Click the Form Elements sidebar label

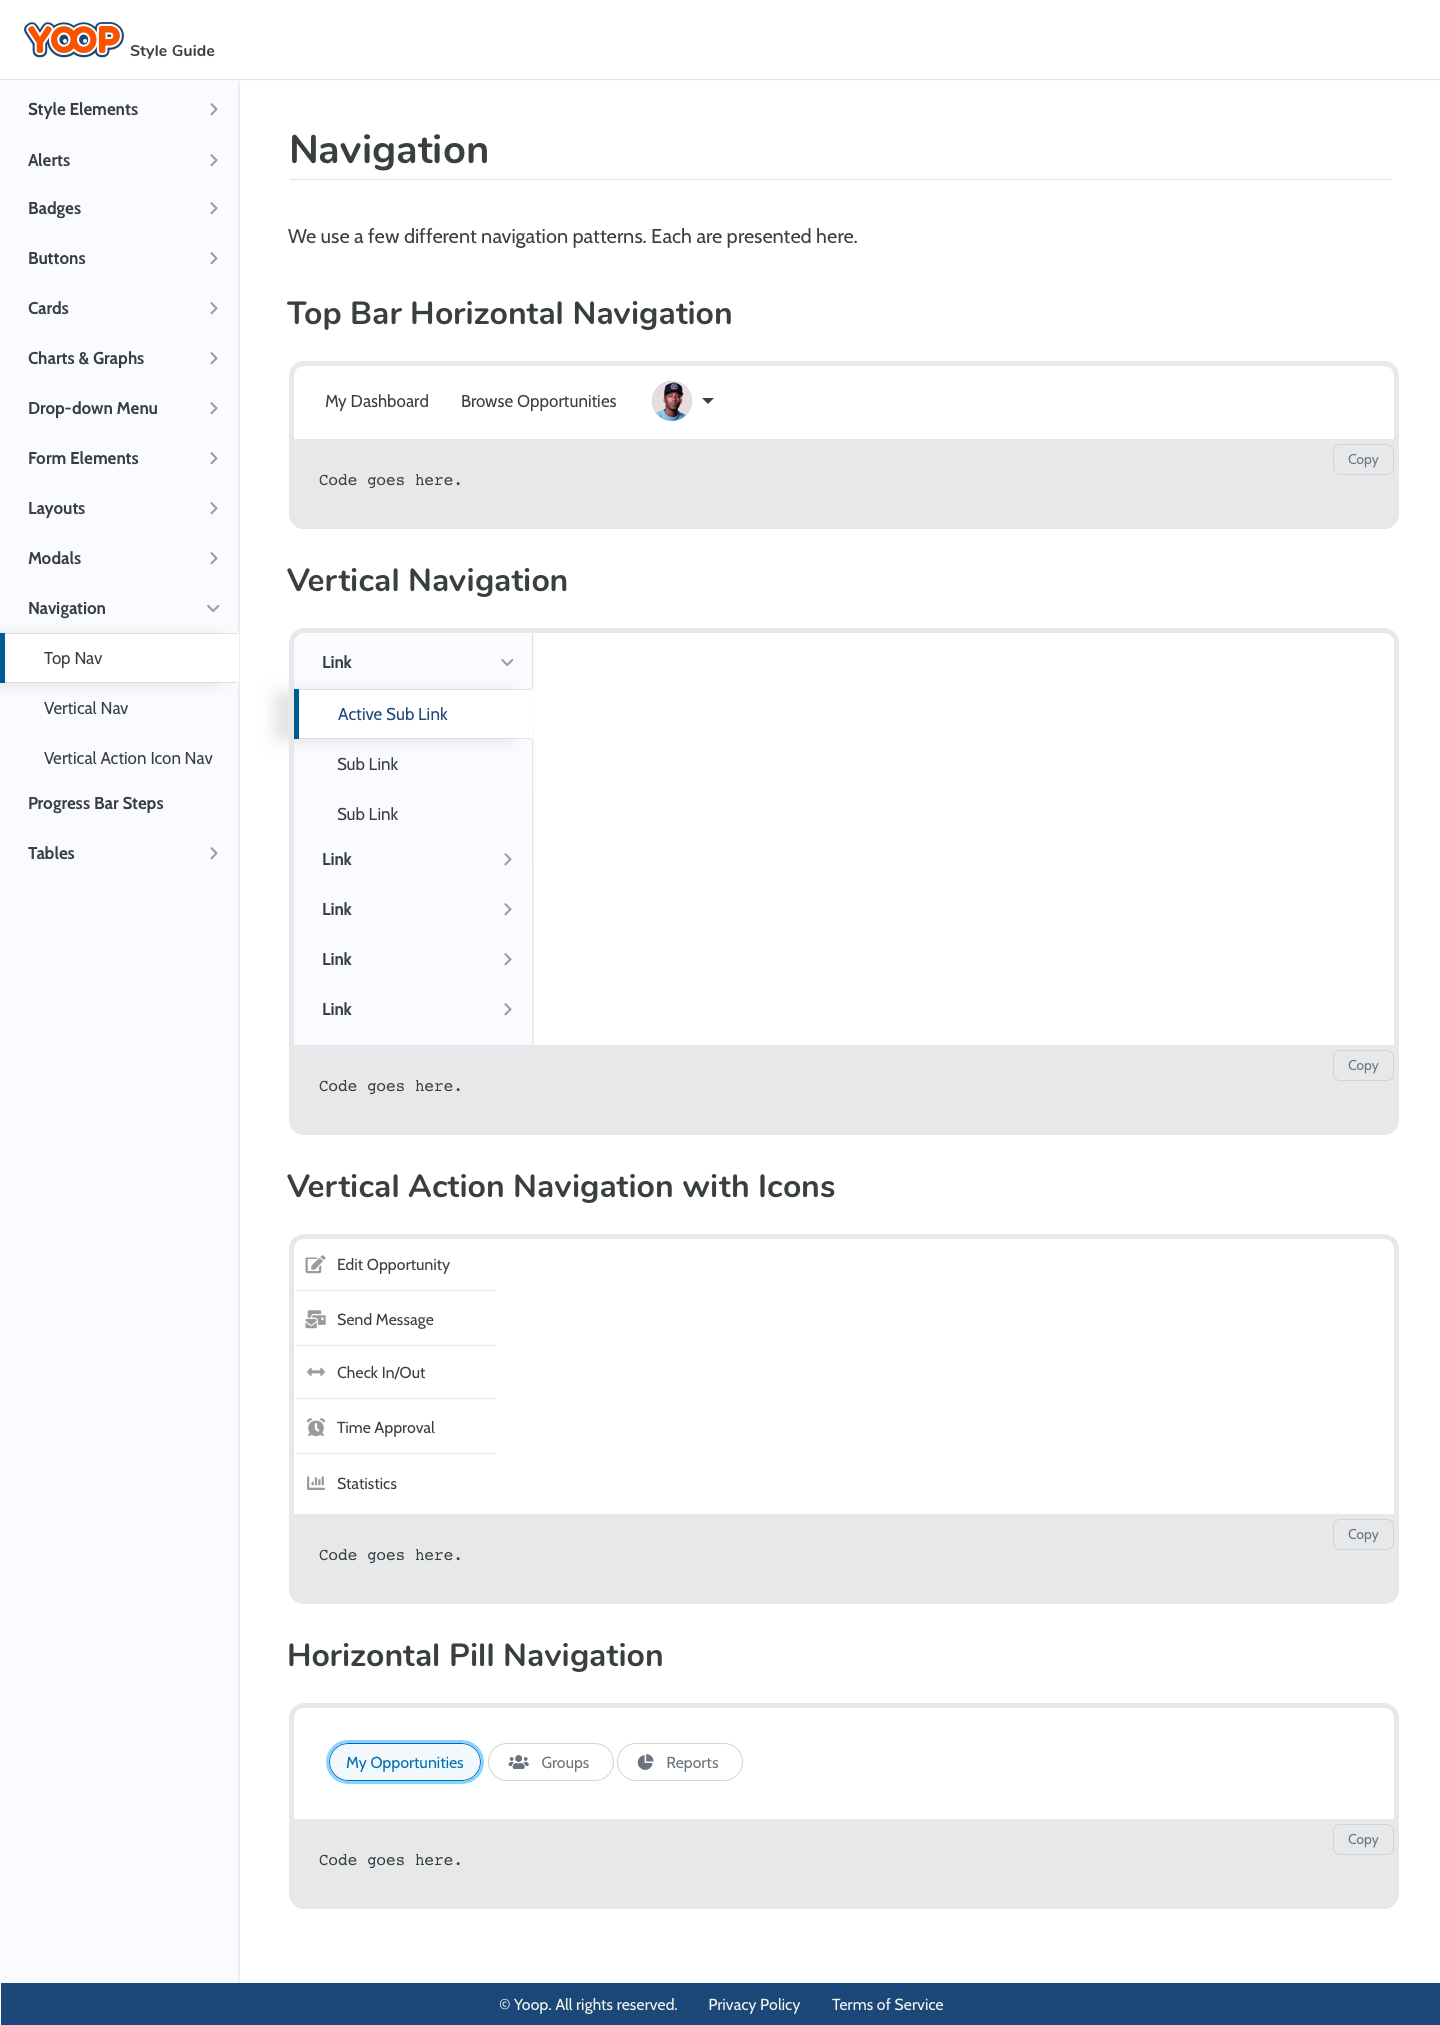click(83, 458)
